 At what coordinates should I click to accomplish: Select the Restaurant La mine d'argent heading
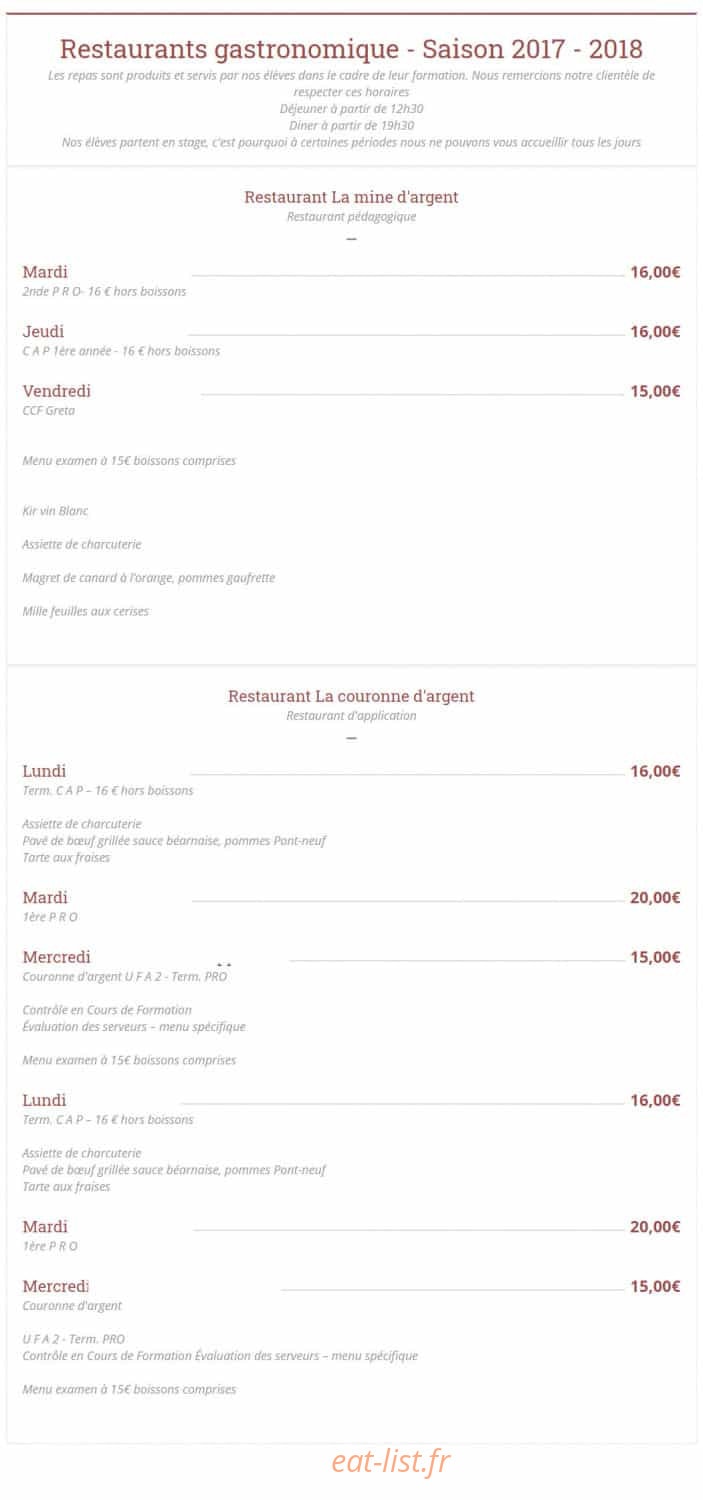pos(351,197)
